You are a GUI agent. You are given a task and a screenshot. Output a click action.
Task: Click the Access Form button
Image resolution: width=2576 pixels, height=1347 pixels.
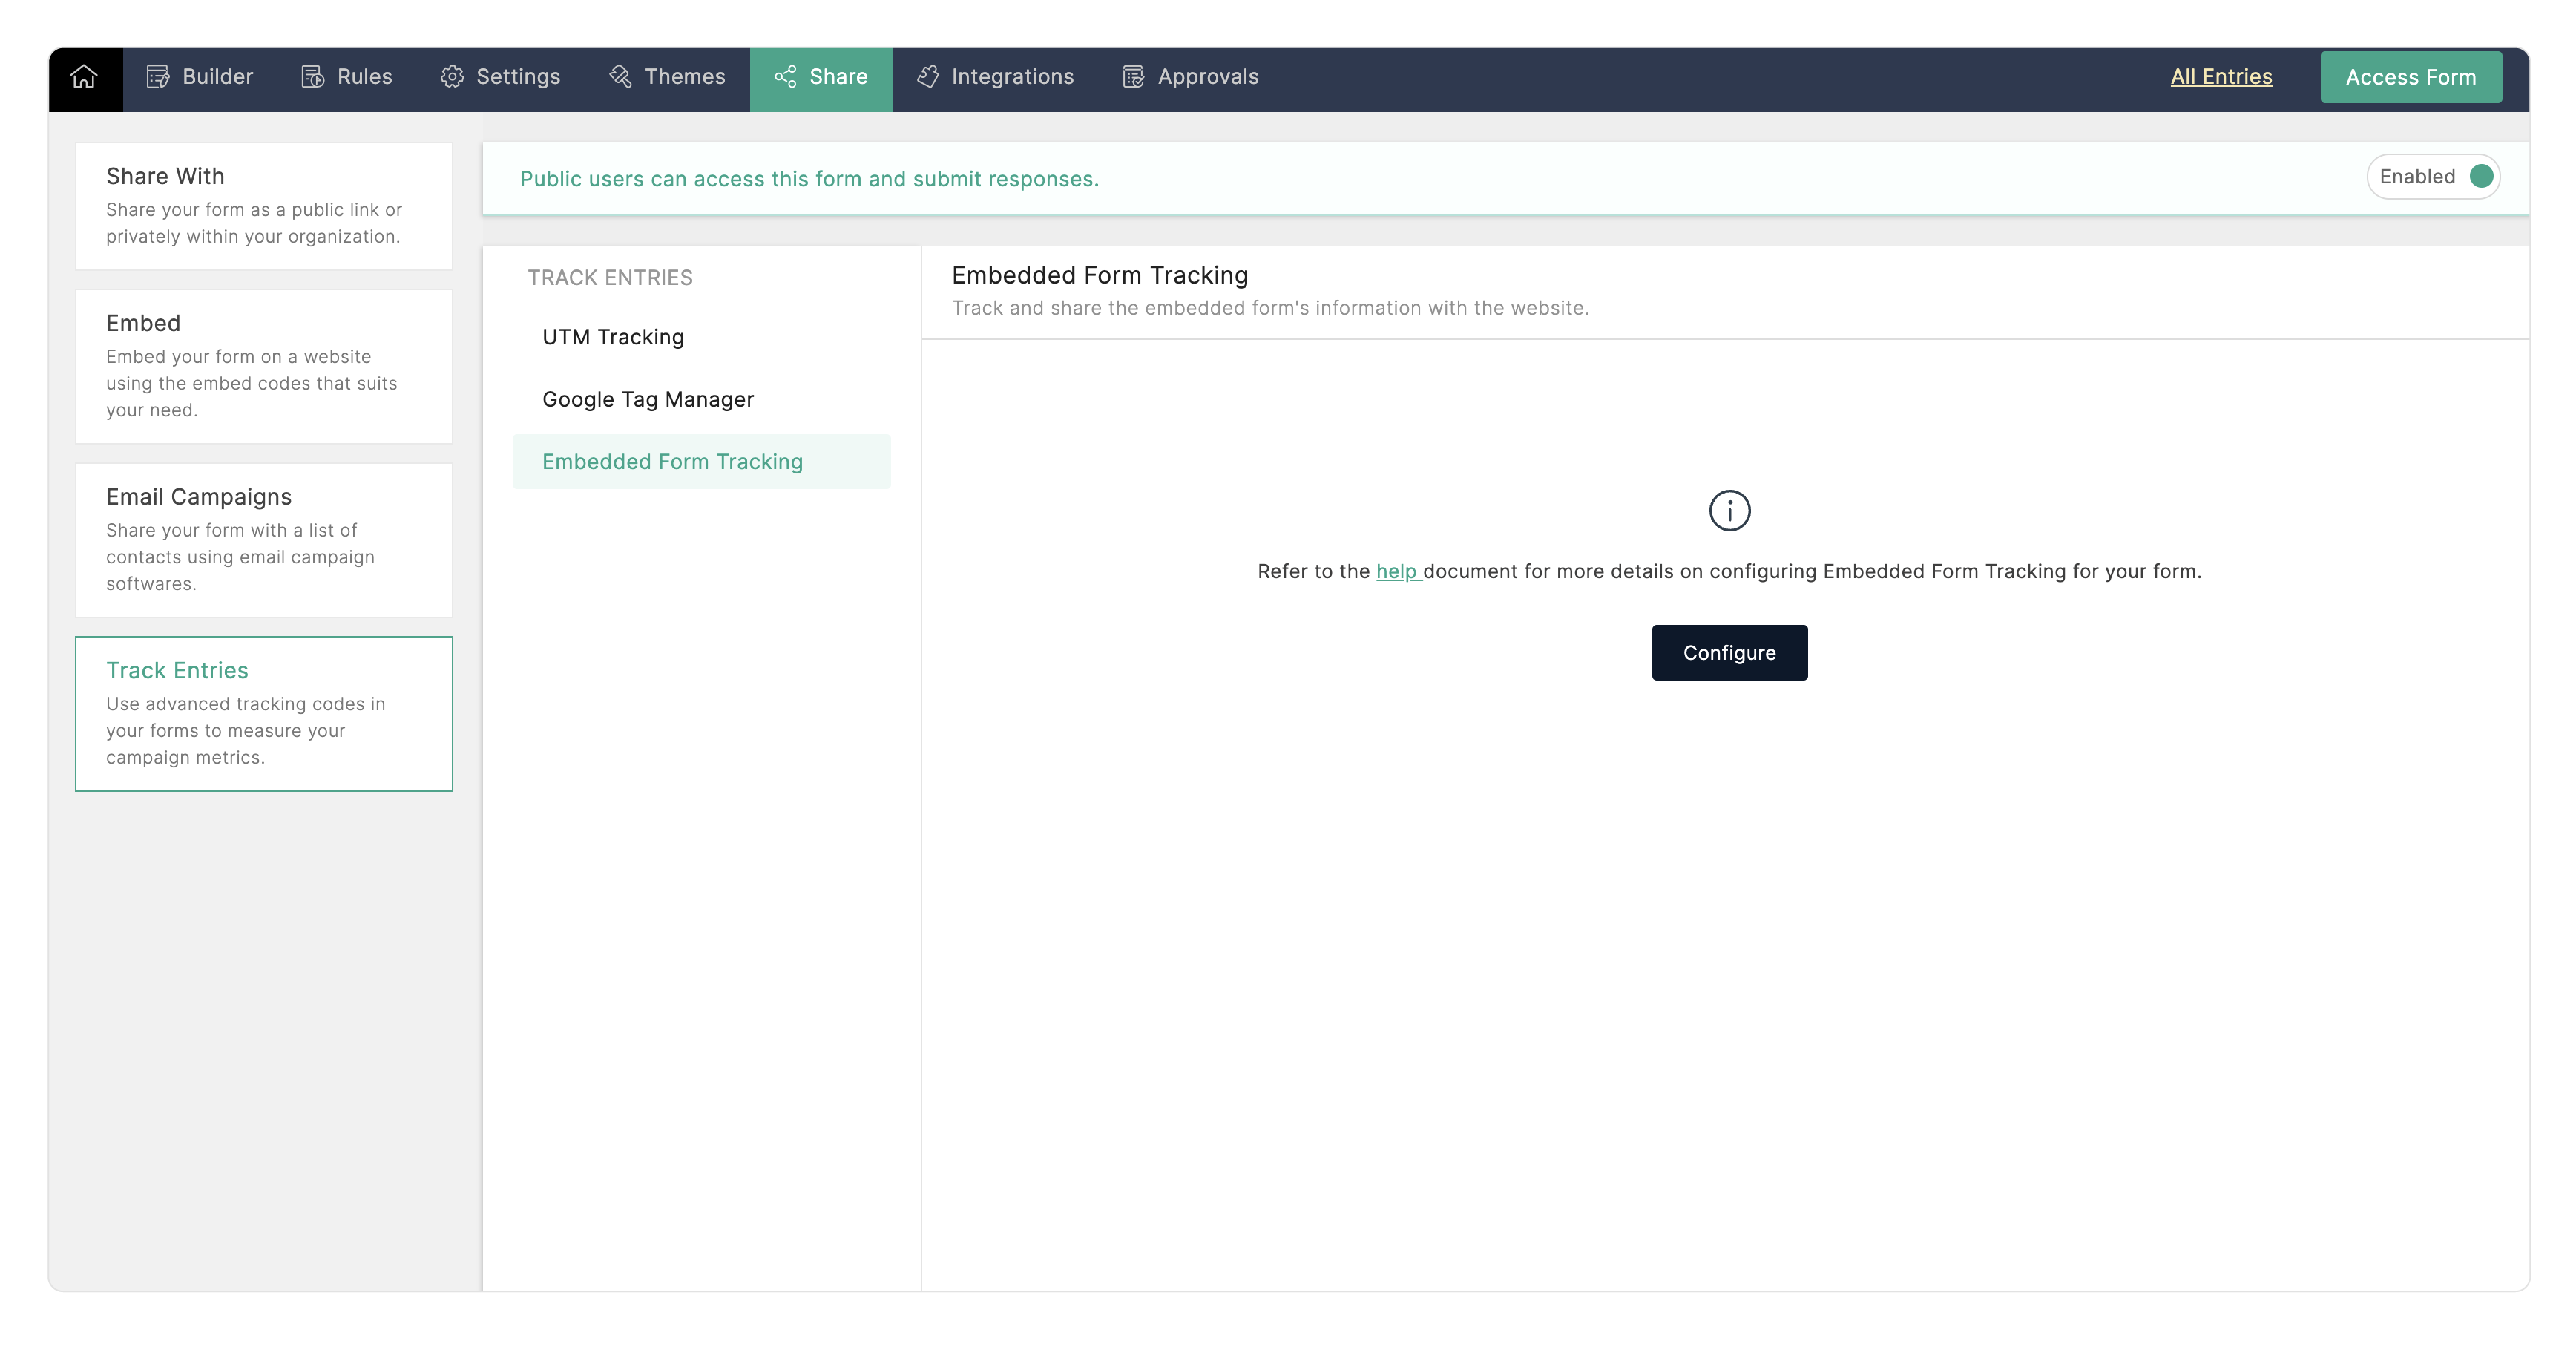[x=2410, y=77]
